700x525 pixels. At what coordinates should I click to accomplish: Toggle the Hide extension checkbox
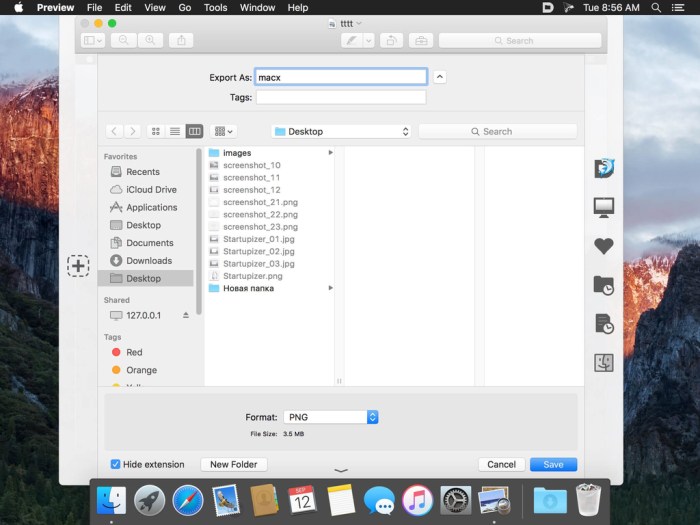tap(116, 464)
